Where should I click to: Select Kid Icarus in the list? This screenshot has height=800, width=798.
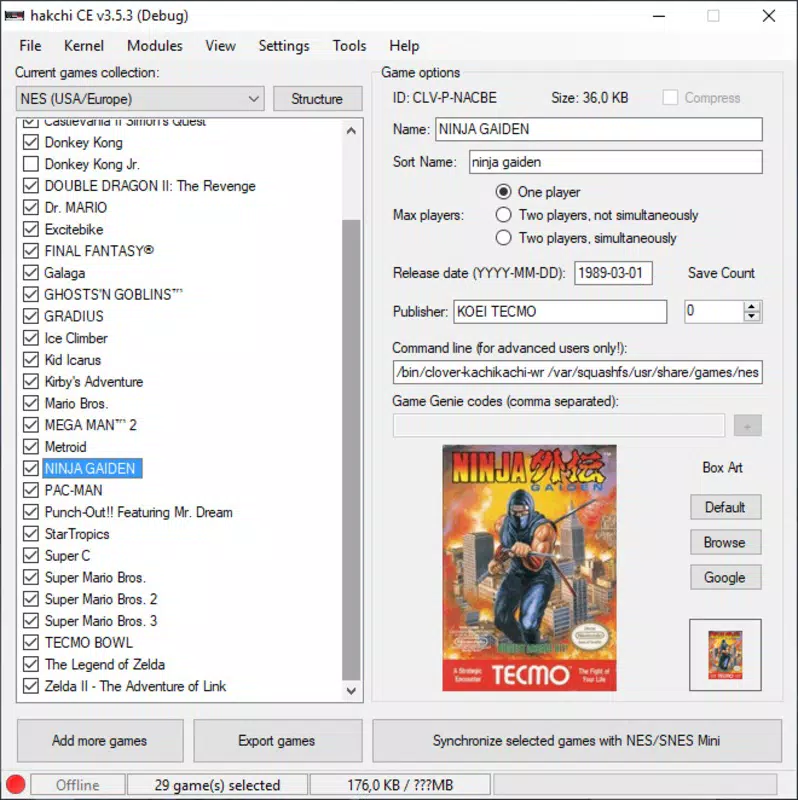point(73,360)
